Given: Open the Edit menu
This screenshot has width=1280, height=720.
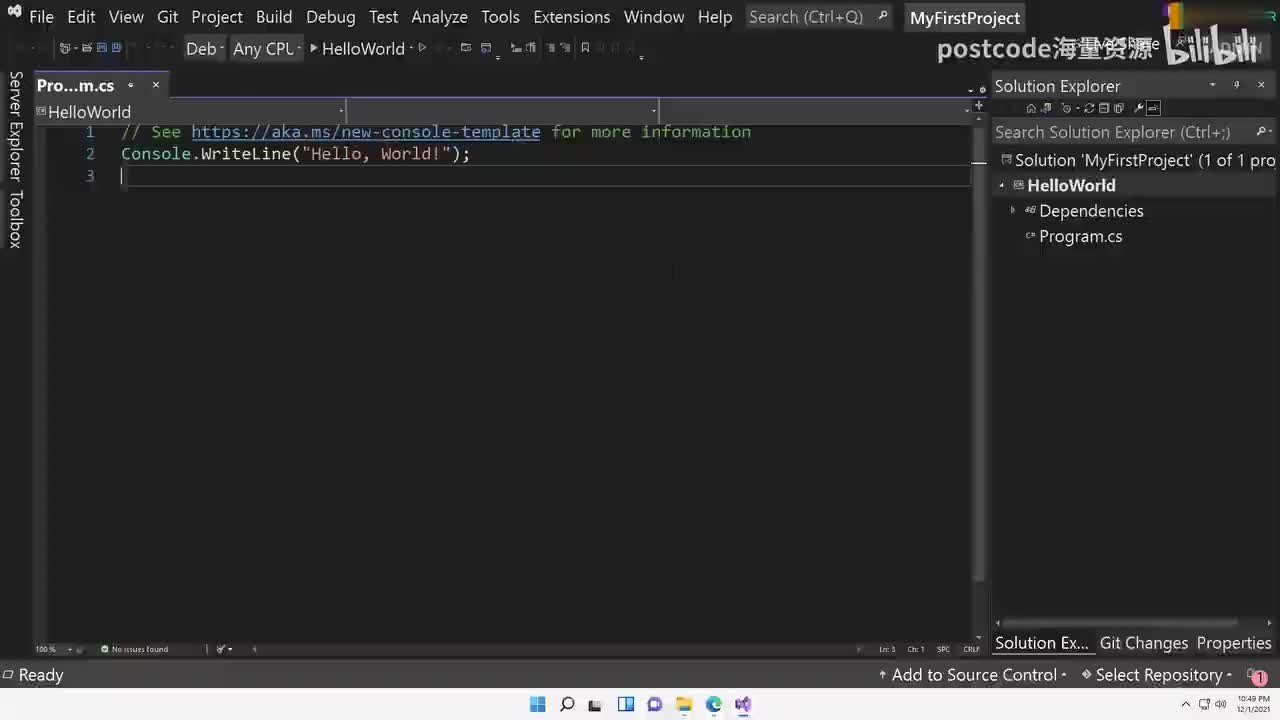Looking at the screenshot, I should coord(81,17).
